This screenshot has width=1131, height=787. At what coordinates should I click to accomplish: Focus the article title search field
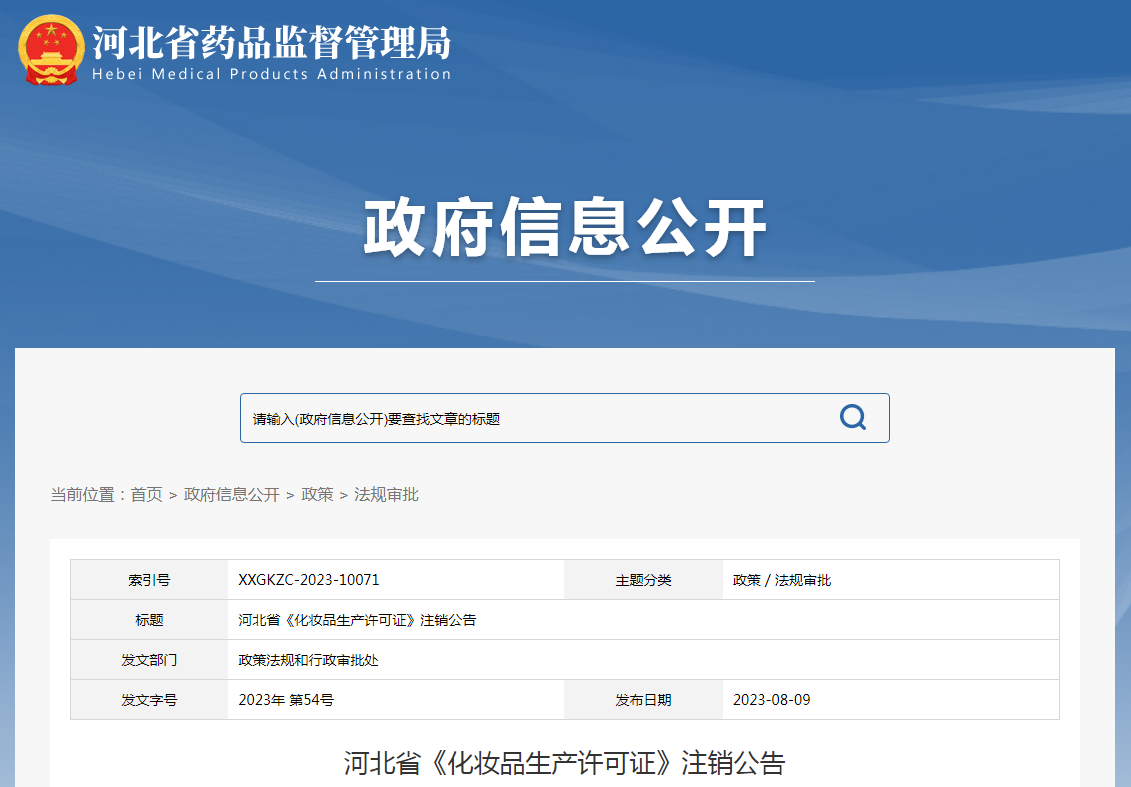[x=530, y=419]
